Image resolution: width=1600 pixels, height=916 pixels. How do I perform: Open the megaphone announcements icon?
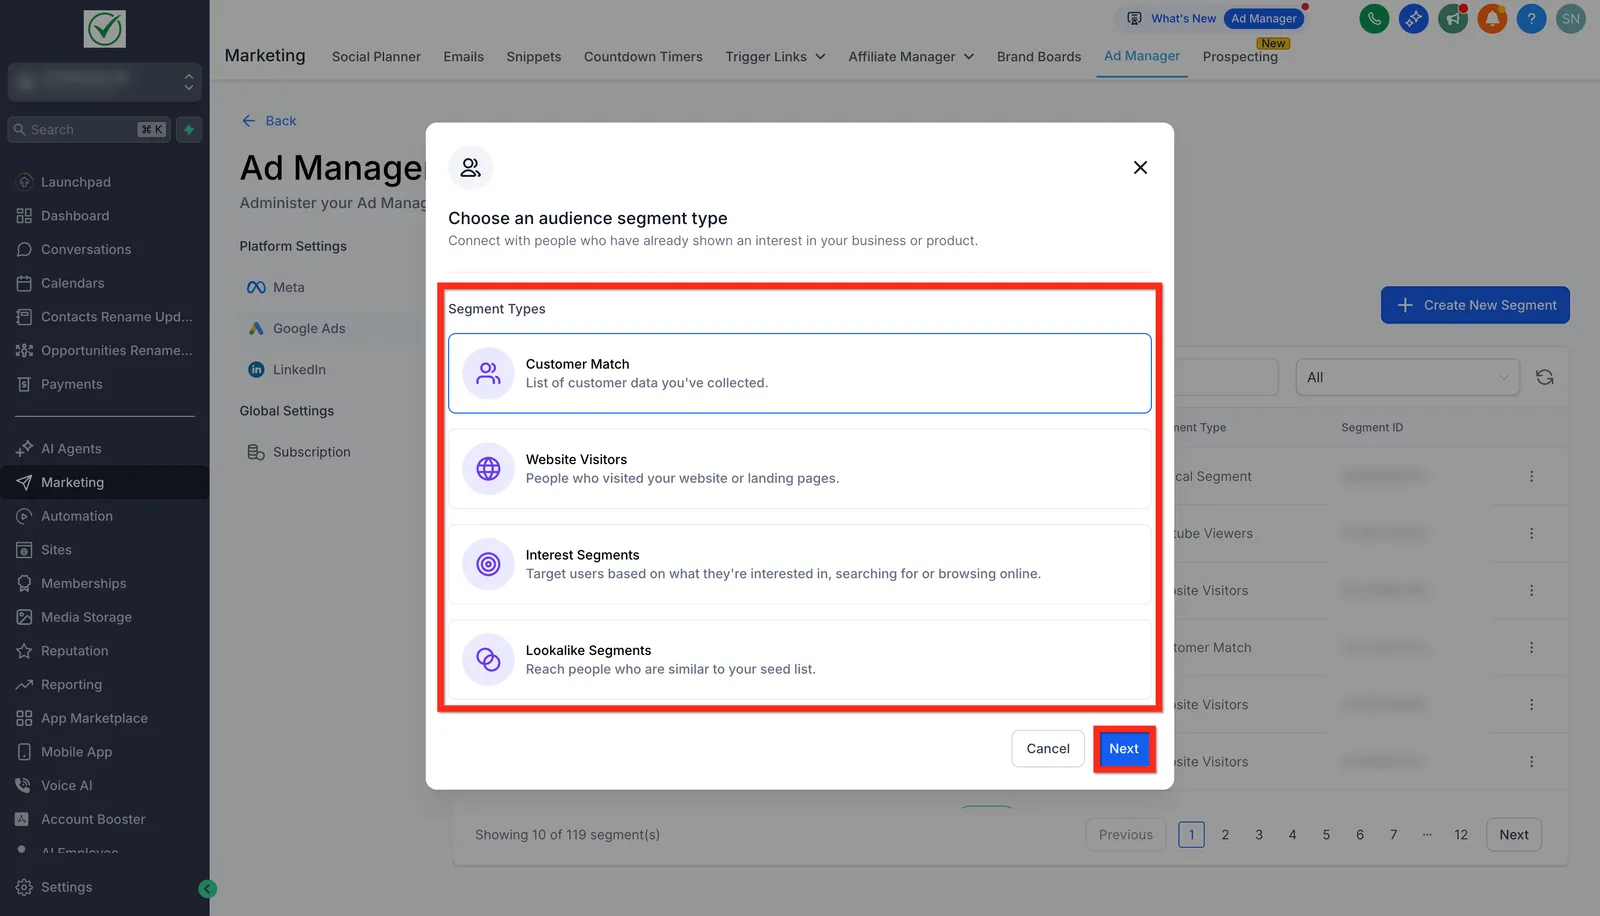pyautogui.click(x=1452, y=19)
